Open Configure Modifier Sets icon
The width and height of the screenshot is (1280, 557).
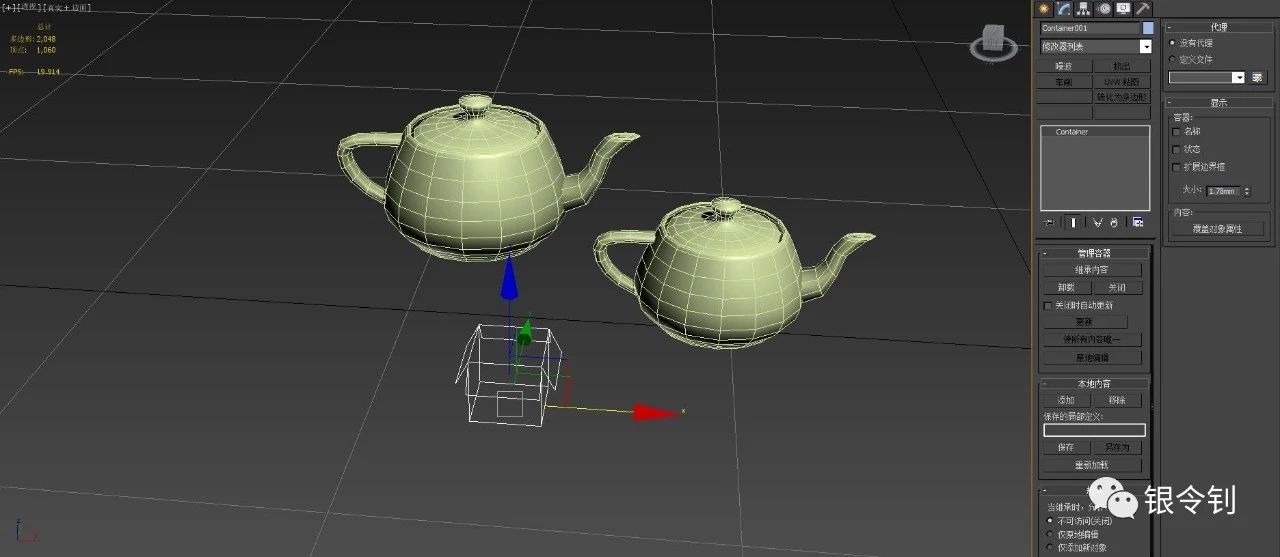click(x=1138, y=222)
